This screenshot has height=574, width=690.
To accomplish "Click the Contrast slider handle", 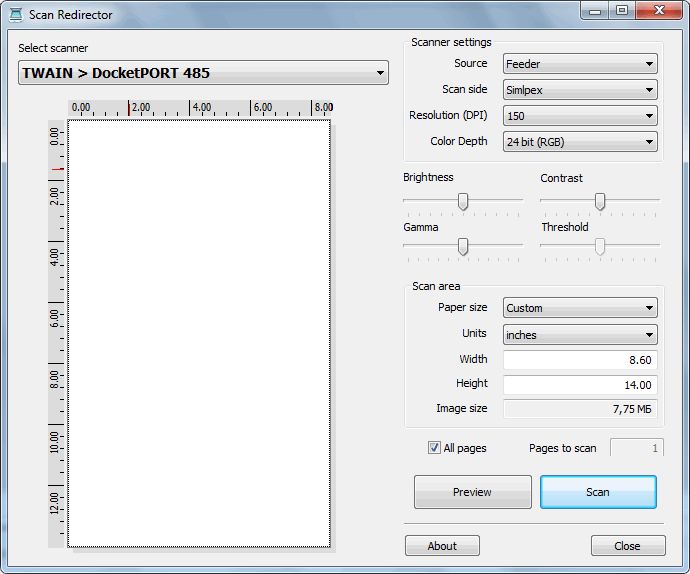I will (x=600, y=201).
